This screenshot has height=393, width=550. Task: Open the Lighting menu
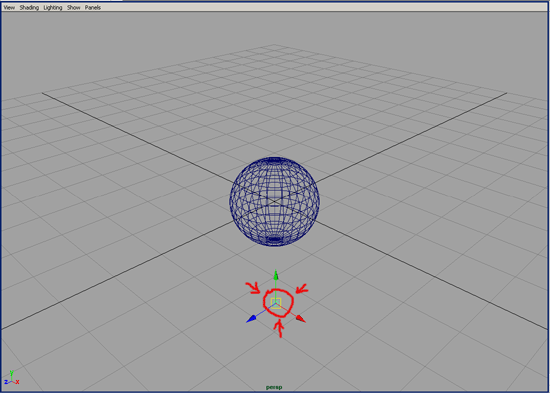tap(53, 7)
